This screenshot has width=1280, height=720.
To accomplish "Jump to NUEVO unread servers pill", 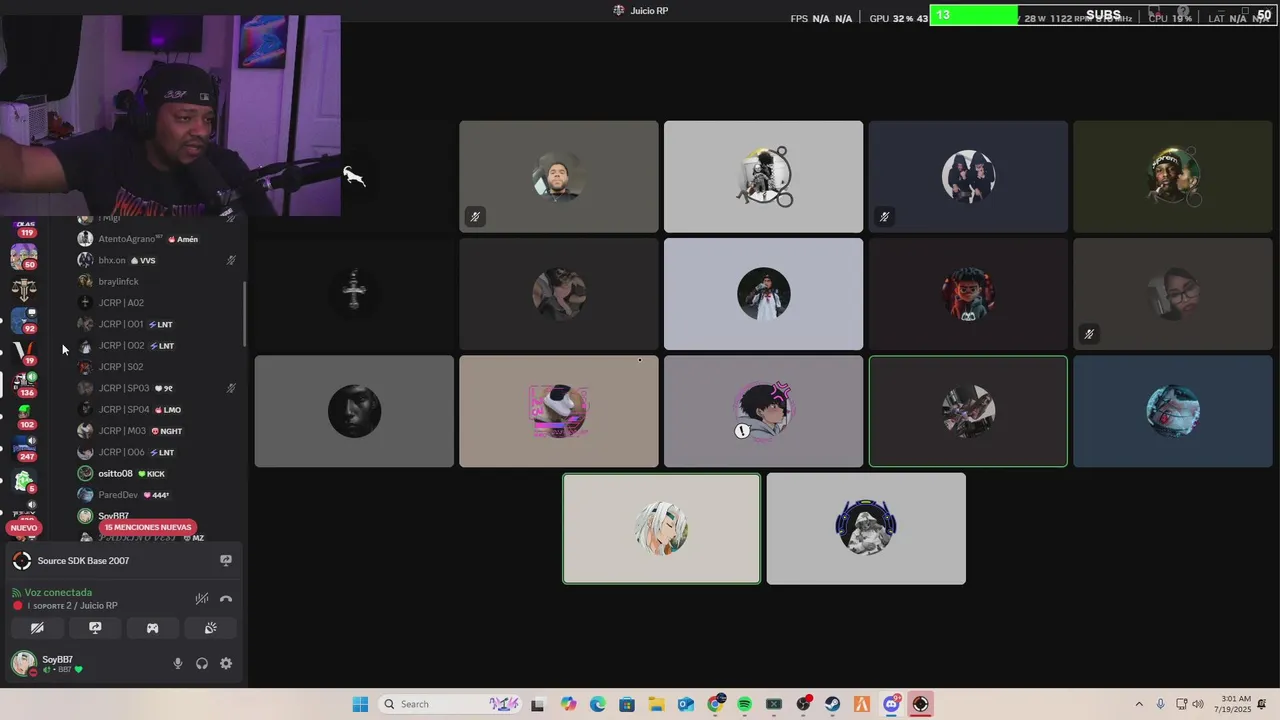I will (24, 527).
